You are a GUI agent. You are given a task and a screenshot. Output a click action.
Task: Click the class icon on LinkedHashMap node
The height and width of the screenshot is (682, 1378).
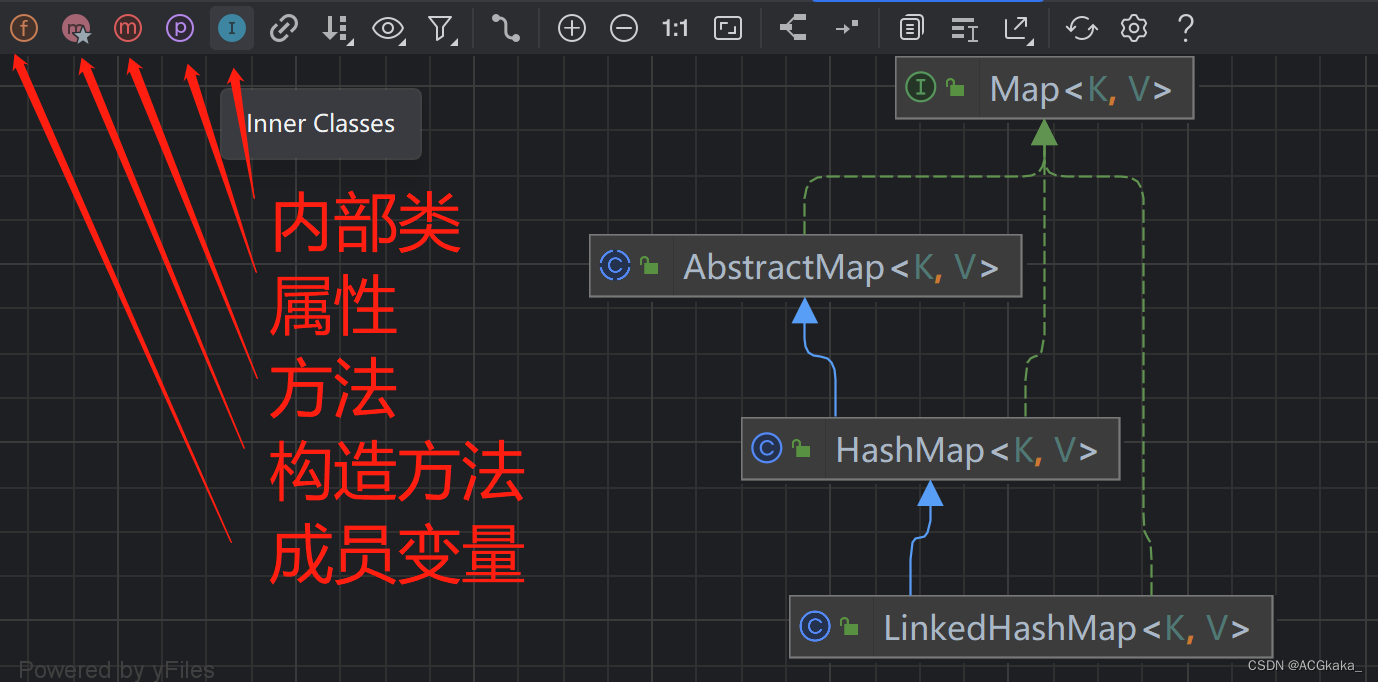[x=815, y=627]
